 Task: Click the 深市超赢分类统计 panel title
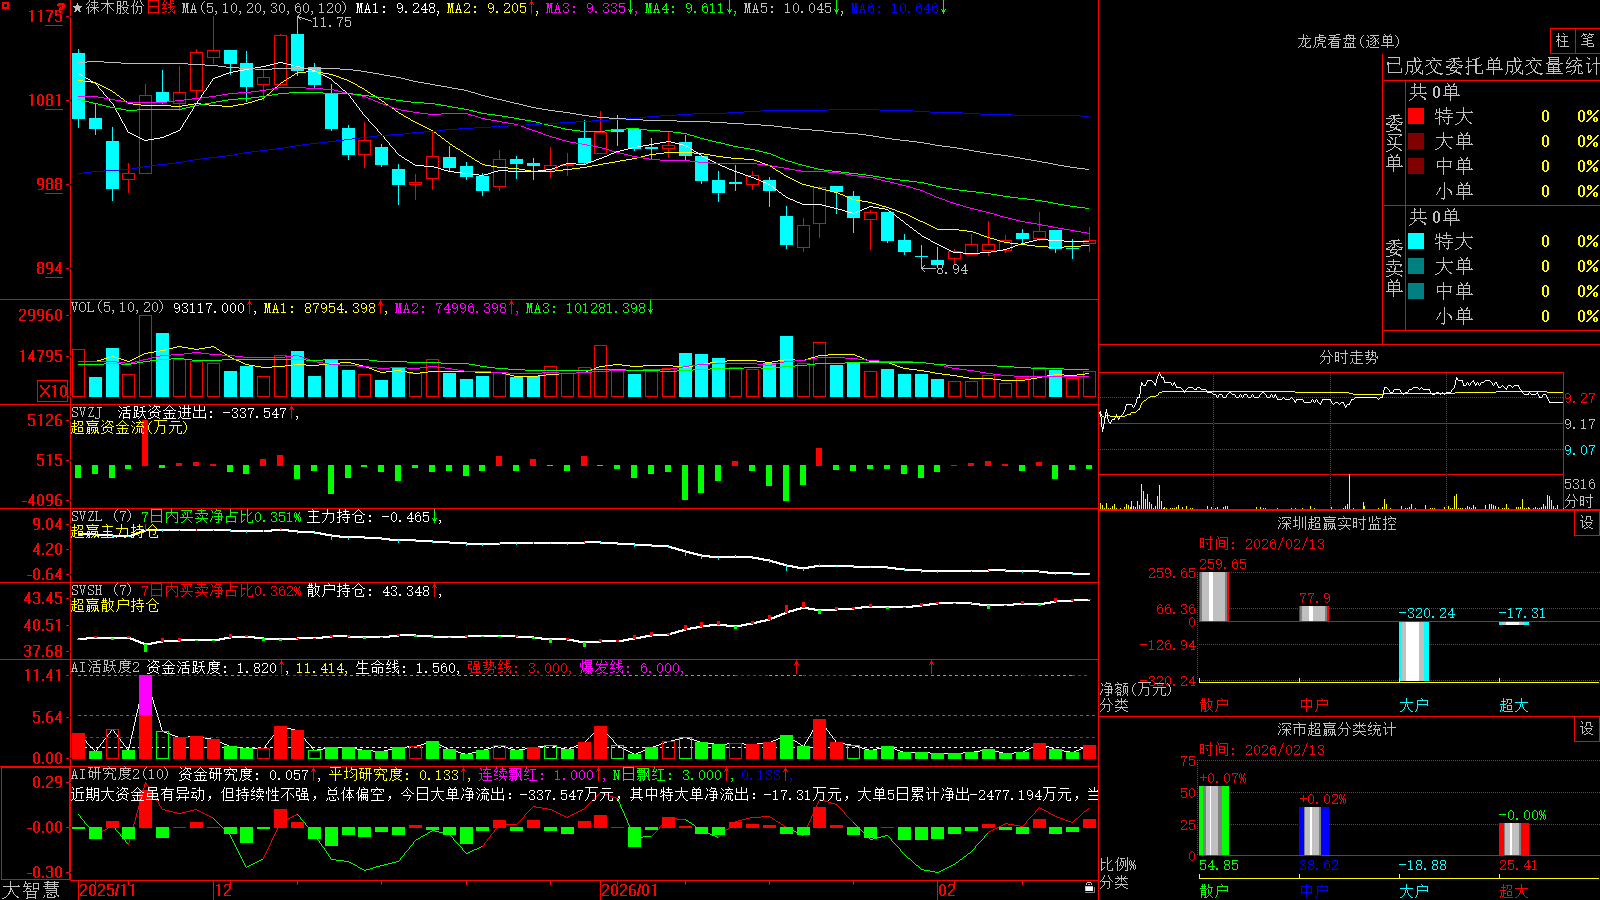click(x=1337, y=729)
